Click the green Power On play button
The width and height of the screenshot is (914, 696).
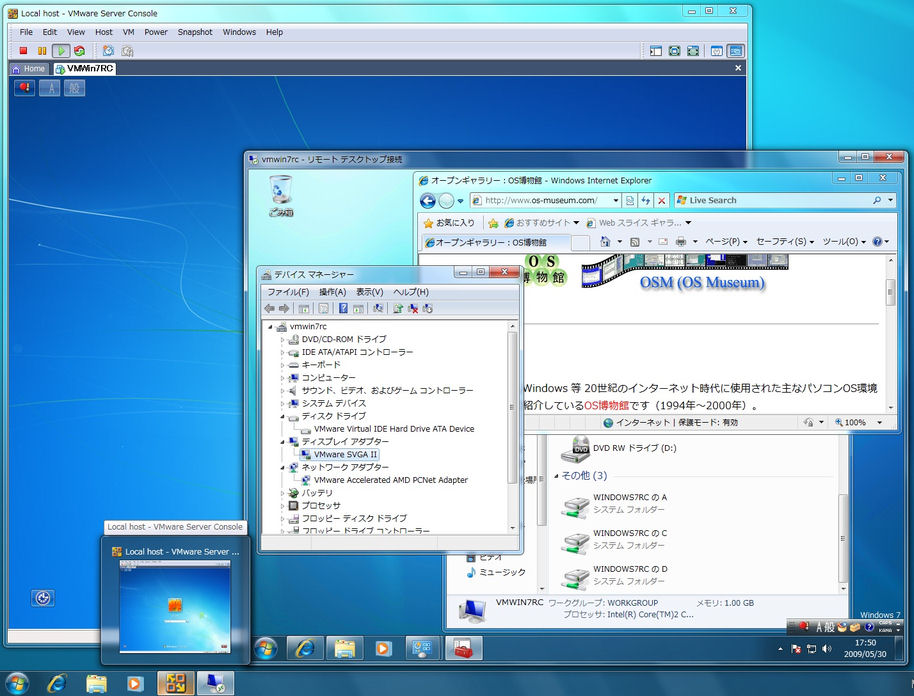[x=61, y=51]
